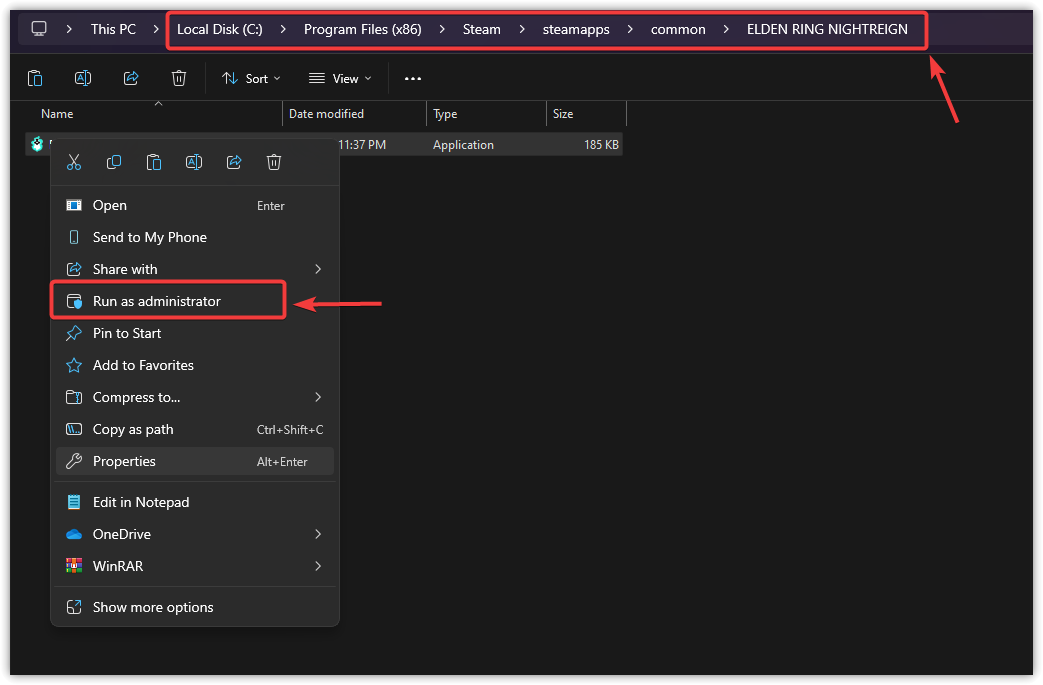Screen dimensions: 1043x685
Task: Click the Cut icon in context menu
Action: coord(74,162)
